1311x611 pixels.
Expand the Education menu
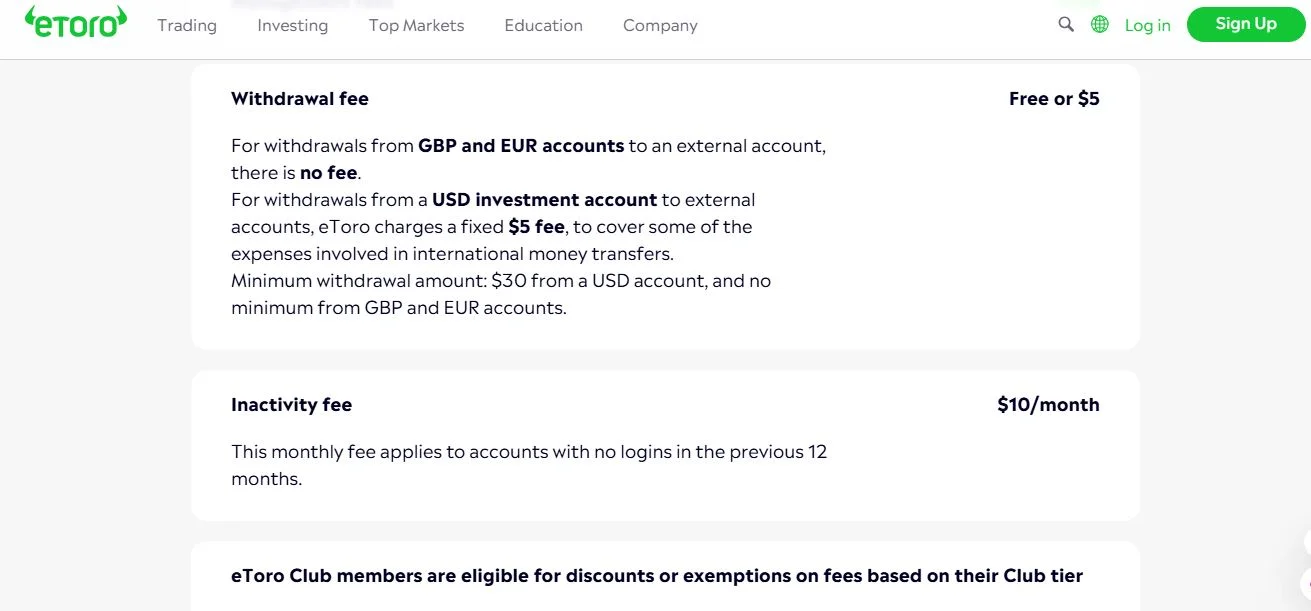click(543, 26)
